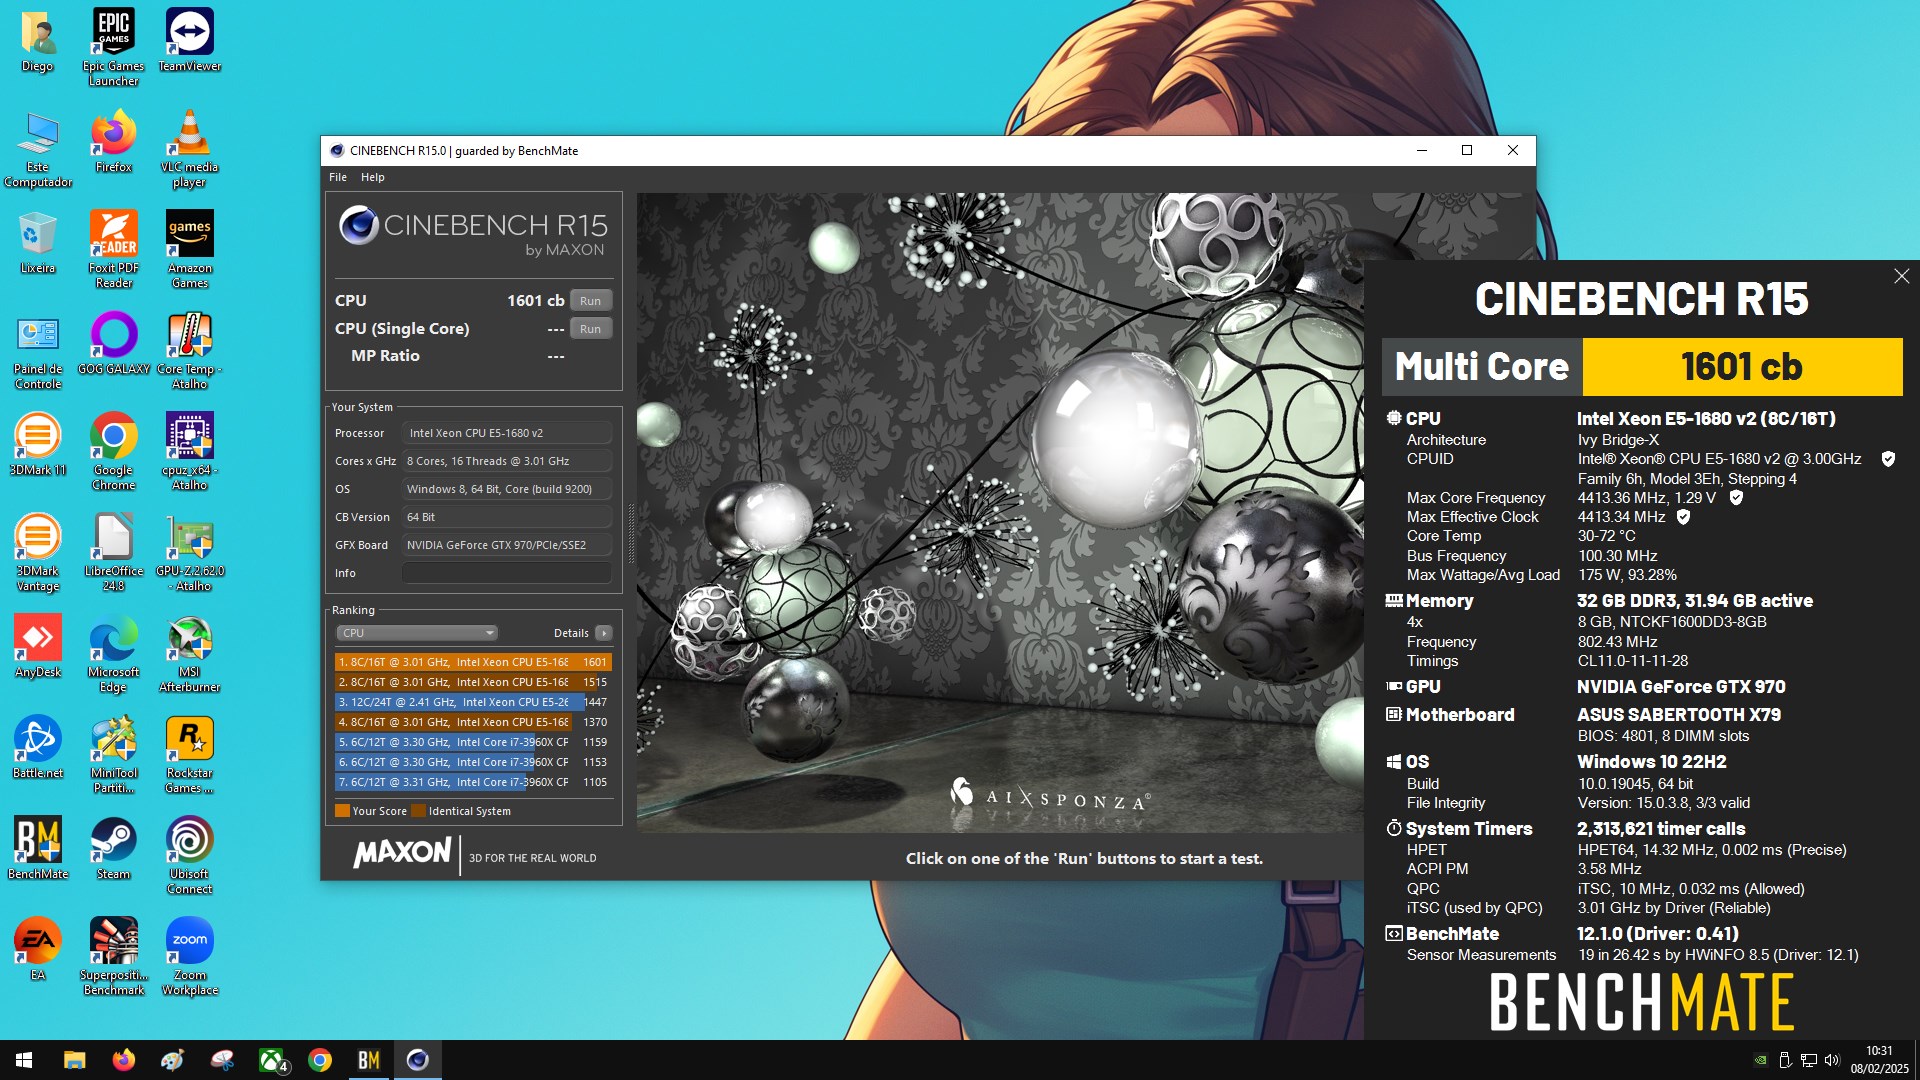This screenshot has width=1920, height=1080.
Task: Open the TeamViewer desktop icon
Action: [189, 40]
